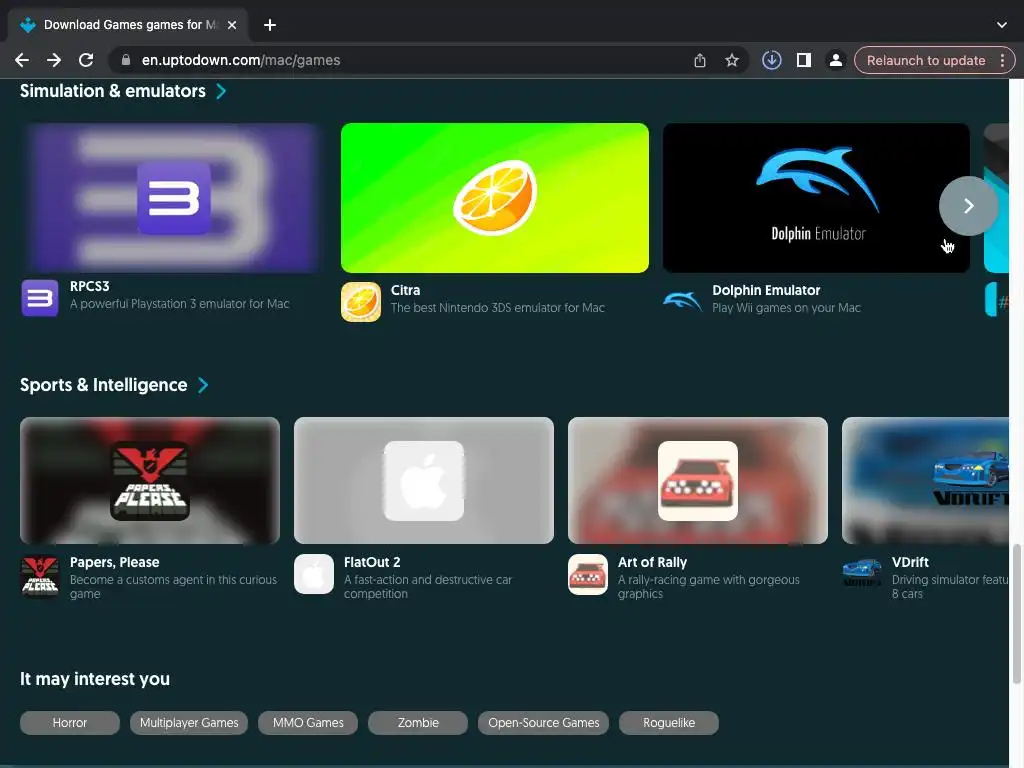Open the RPCS3 title link
The height and width of the screenshot is (768, 1024).
89,286
